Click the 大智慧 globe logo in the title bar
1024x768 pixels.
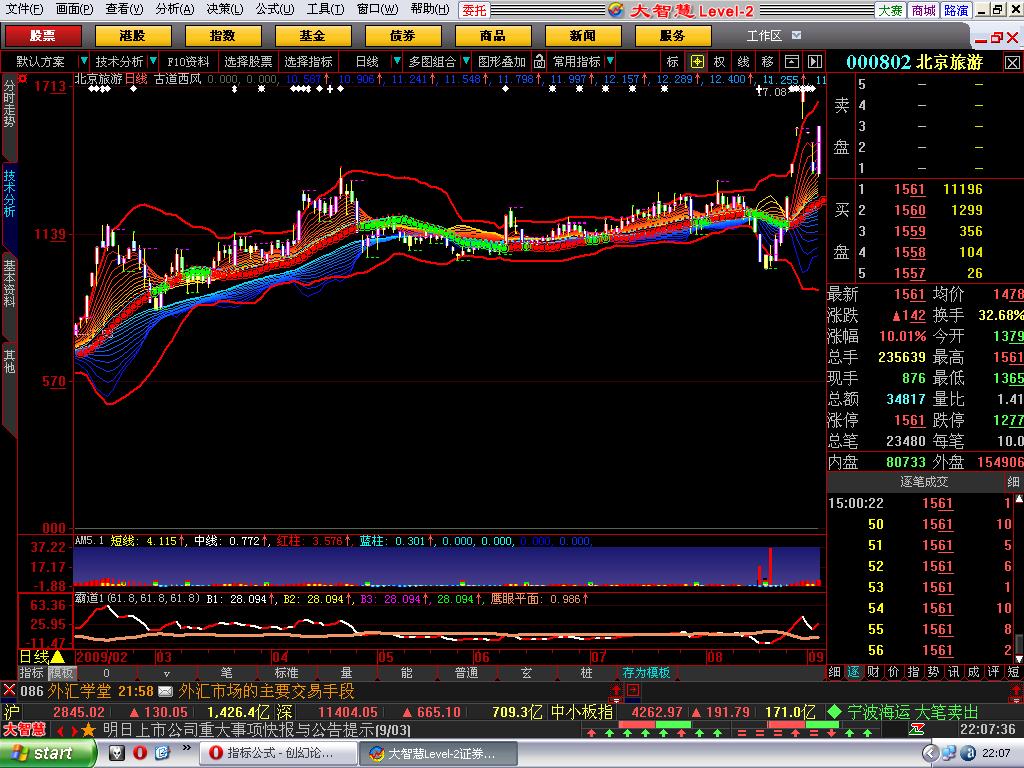pyautogui.click(x=615, y=9)
